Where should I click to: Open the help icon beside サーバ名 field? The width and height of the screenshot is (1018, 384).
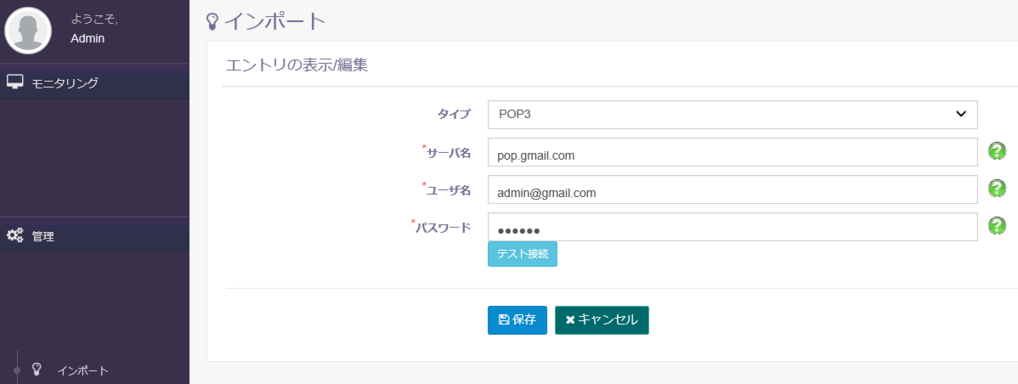coord(997,151)
